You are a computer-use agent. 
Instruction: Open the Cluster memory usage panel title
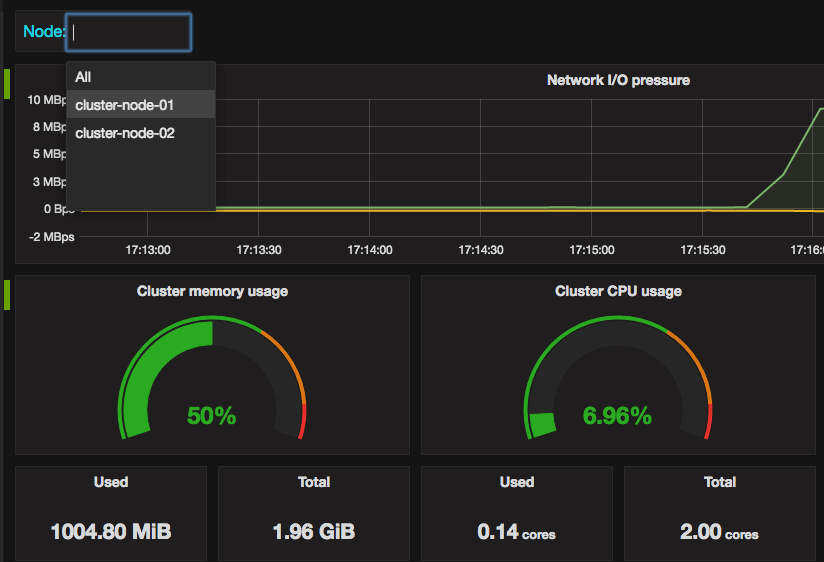pyautogui.click(x=212, y=291)
